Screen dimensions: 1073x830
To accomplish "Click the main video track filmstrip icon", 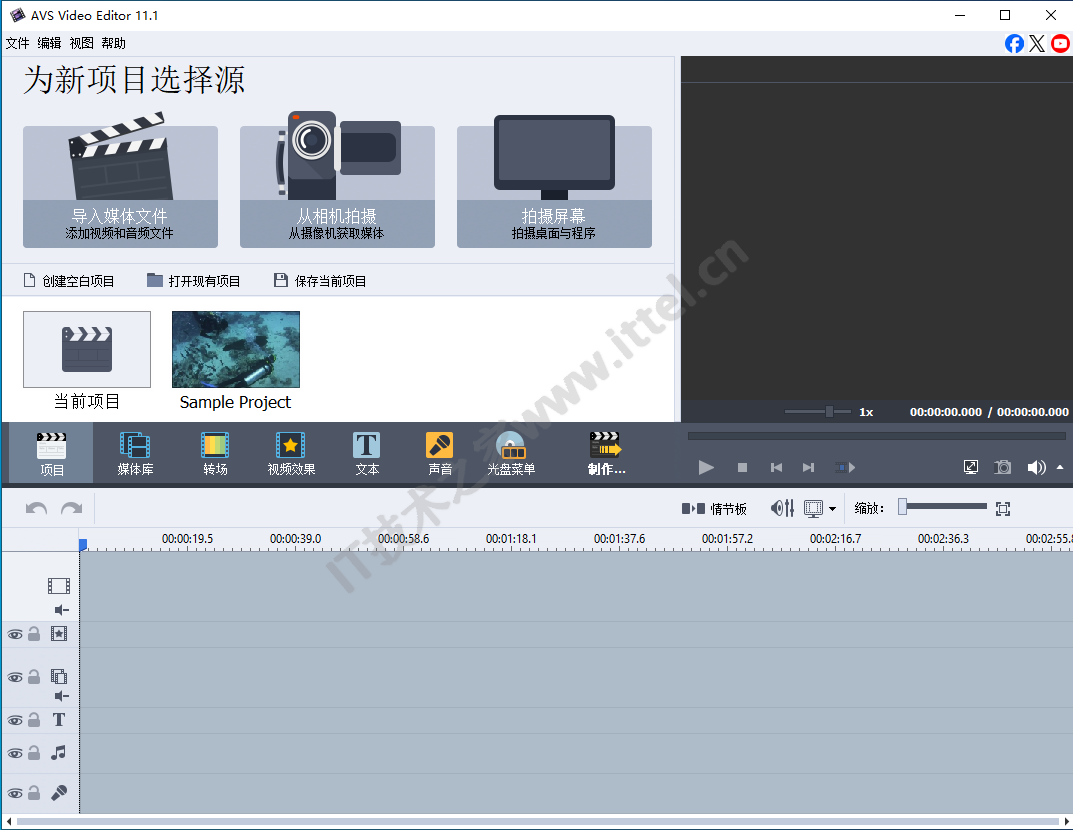I will [x=59, y=586].
